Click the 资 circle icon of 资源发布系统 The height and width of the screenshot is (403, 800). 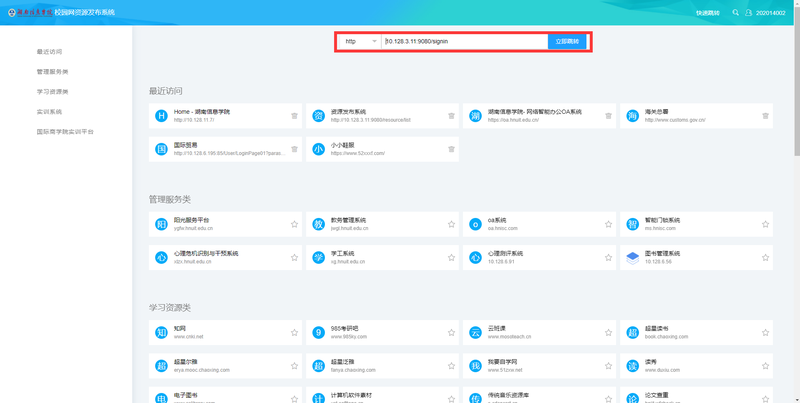(x=318, y=116)
